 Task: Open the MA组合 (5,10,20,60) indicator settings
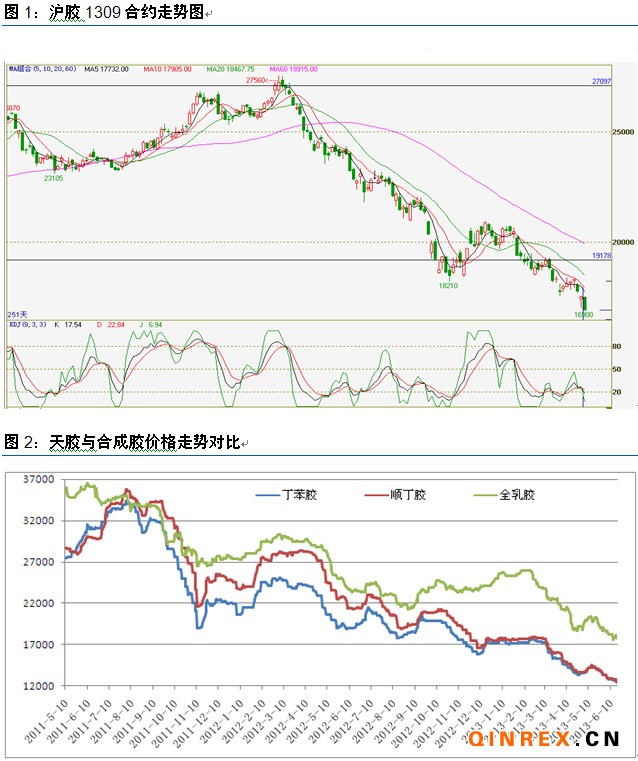[x=41, y=70]
